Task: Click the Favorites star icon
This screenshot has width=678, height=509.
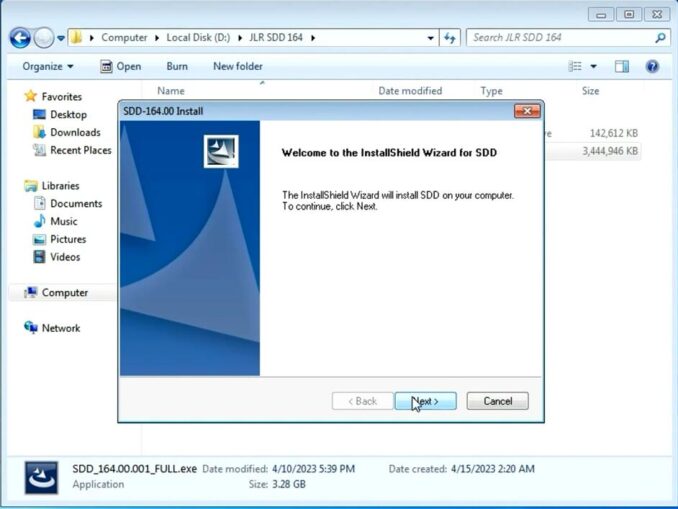Action: [30, 96]
